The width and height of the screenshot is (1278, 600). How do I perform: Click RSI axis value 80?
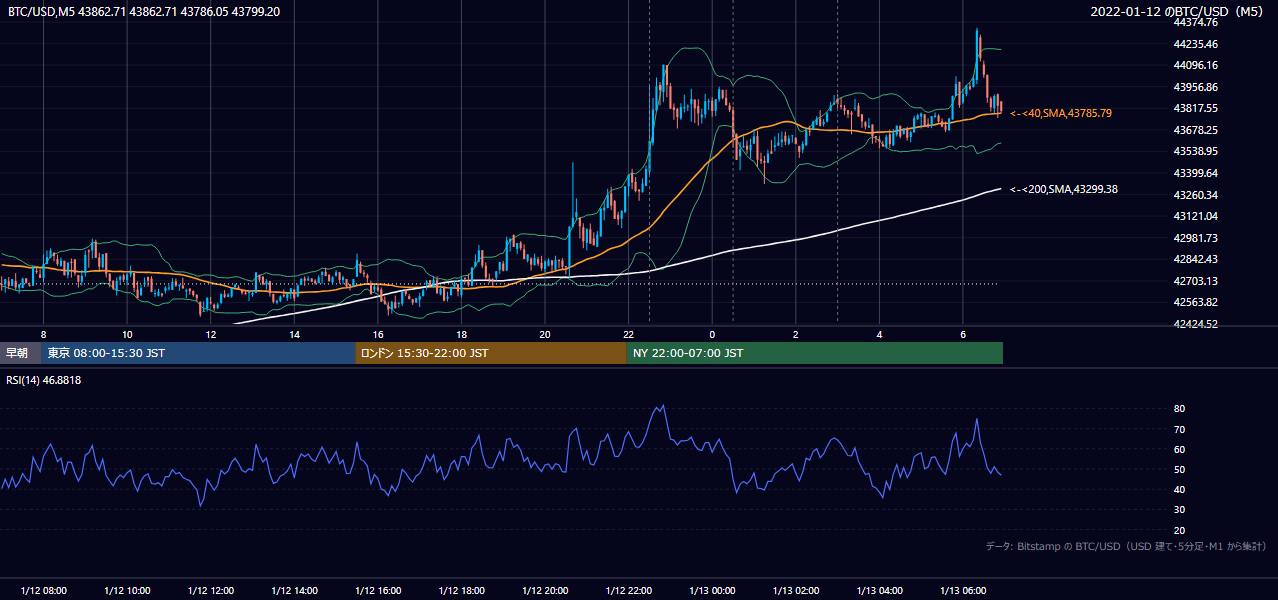[x=1180, y=409]
